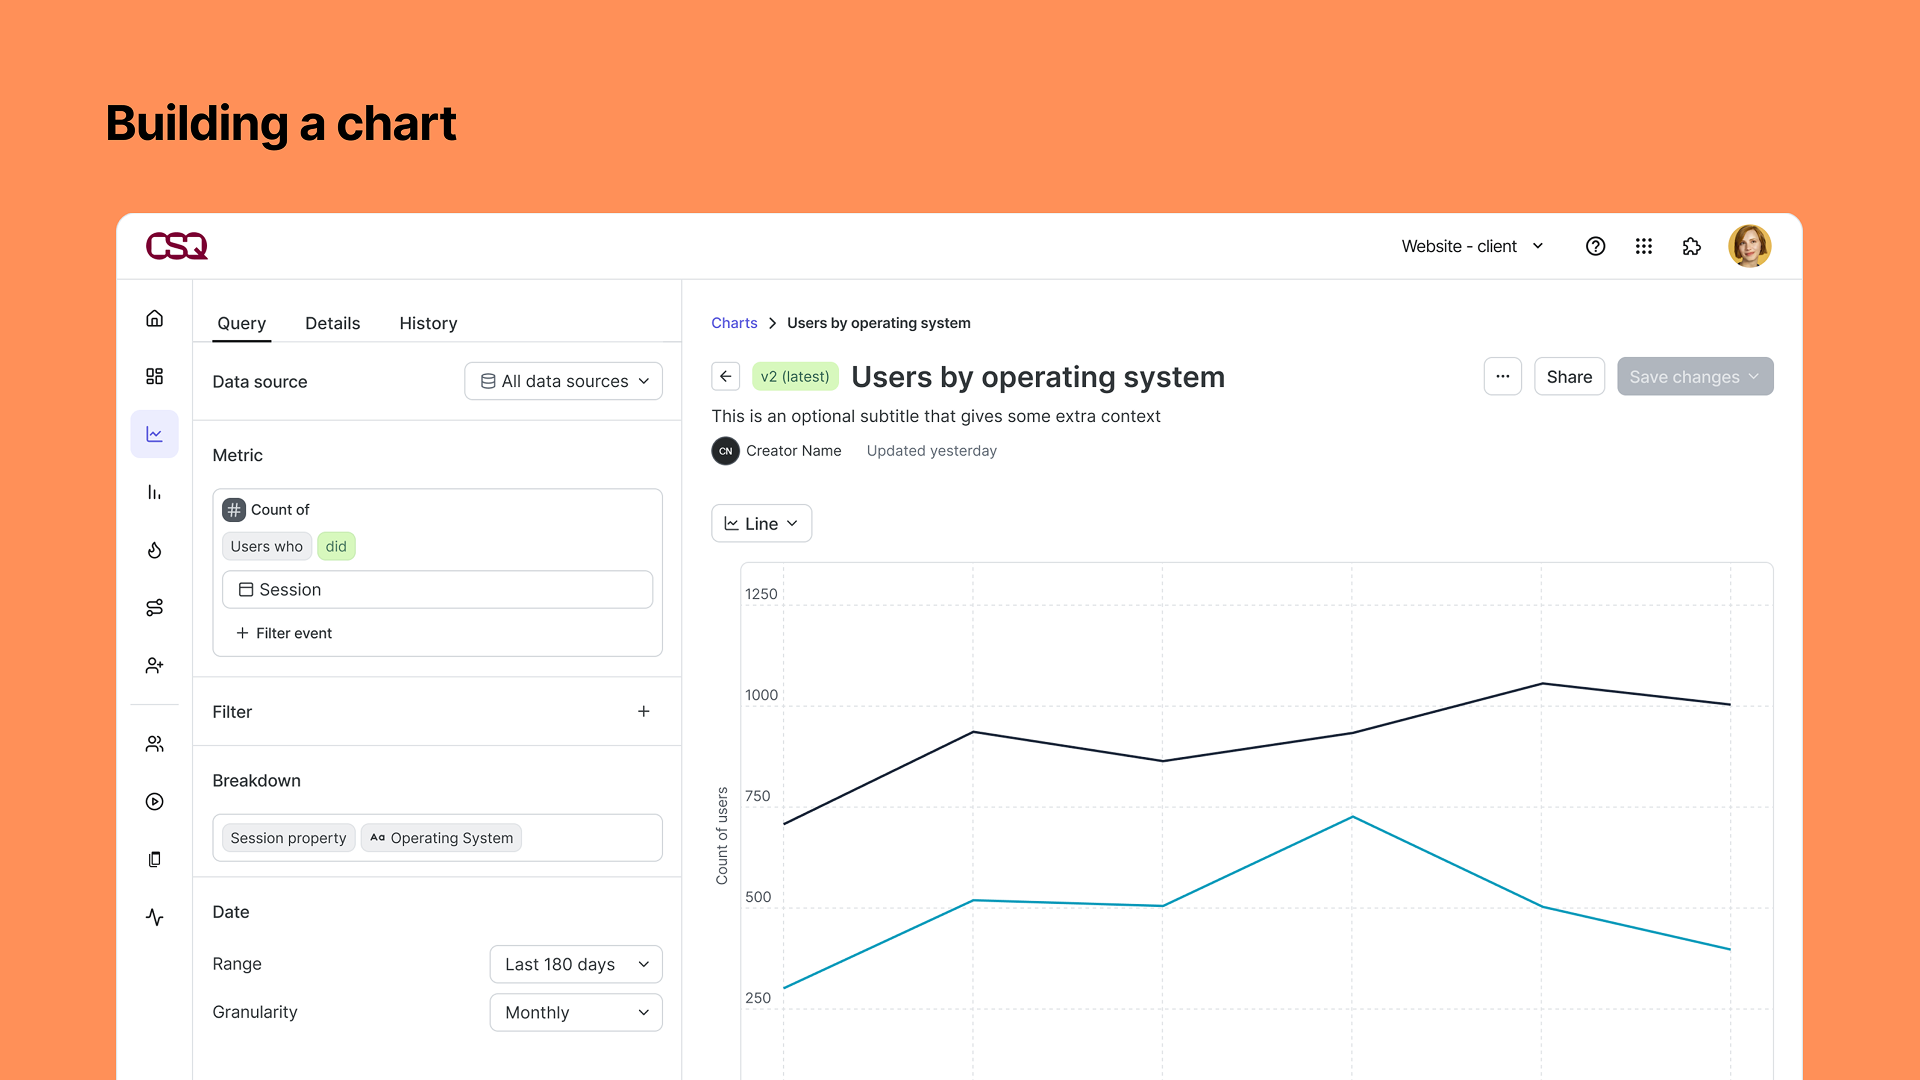Open the clipboard icon in sidebar

coord(154,859)
